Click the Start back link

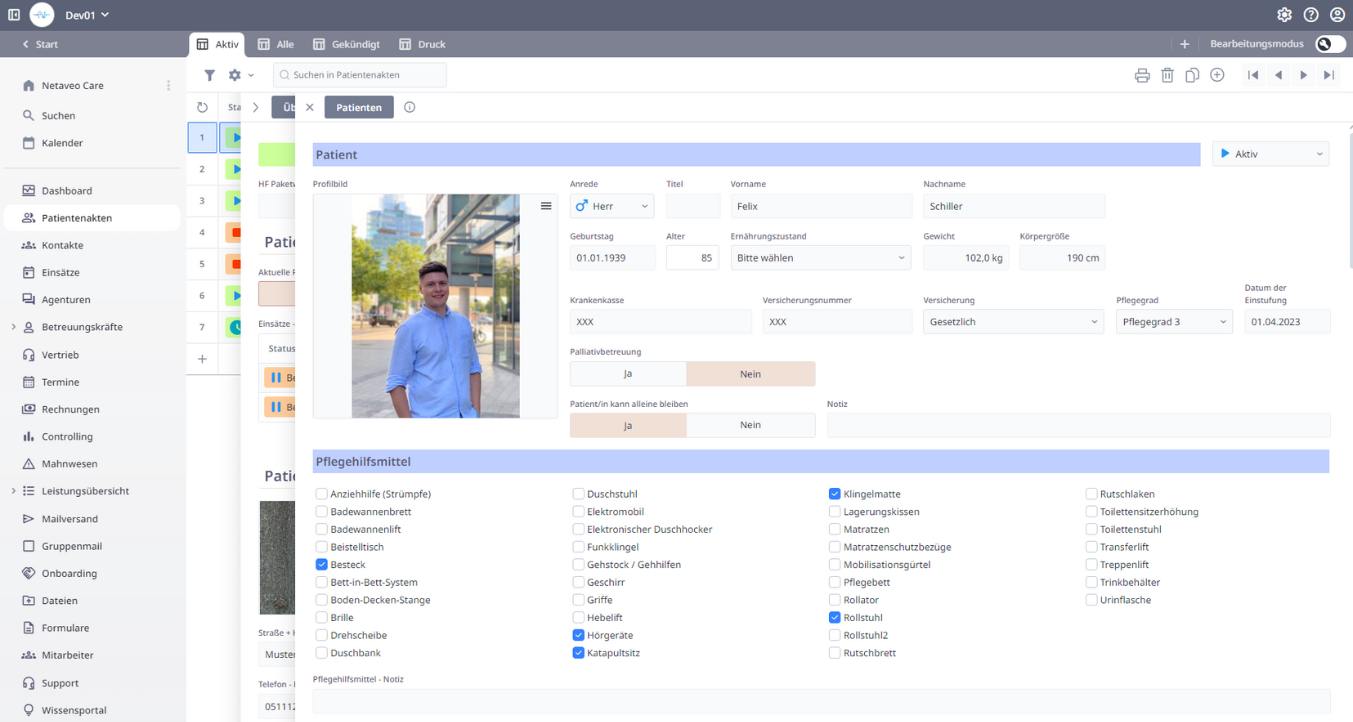pos(40,44)
